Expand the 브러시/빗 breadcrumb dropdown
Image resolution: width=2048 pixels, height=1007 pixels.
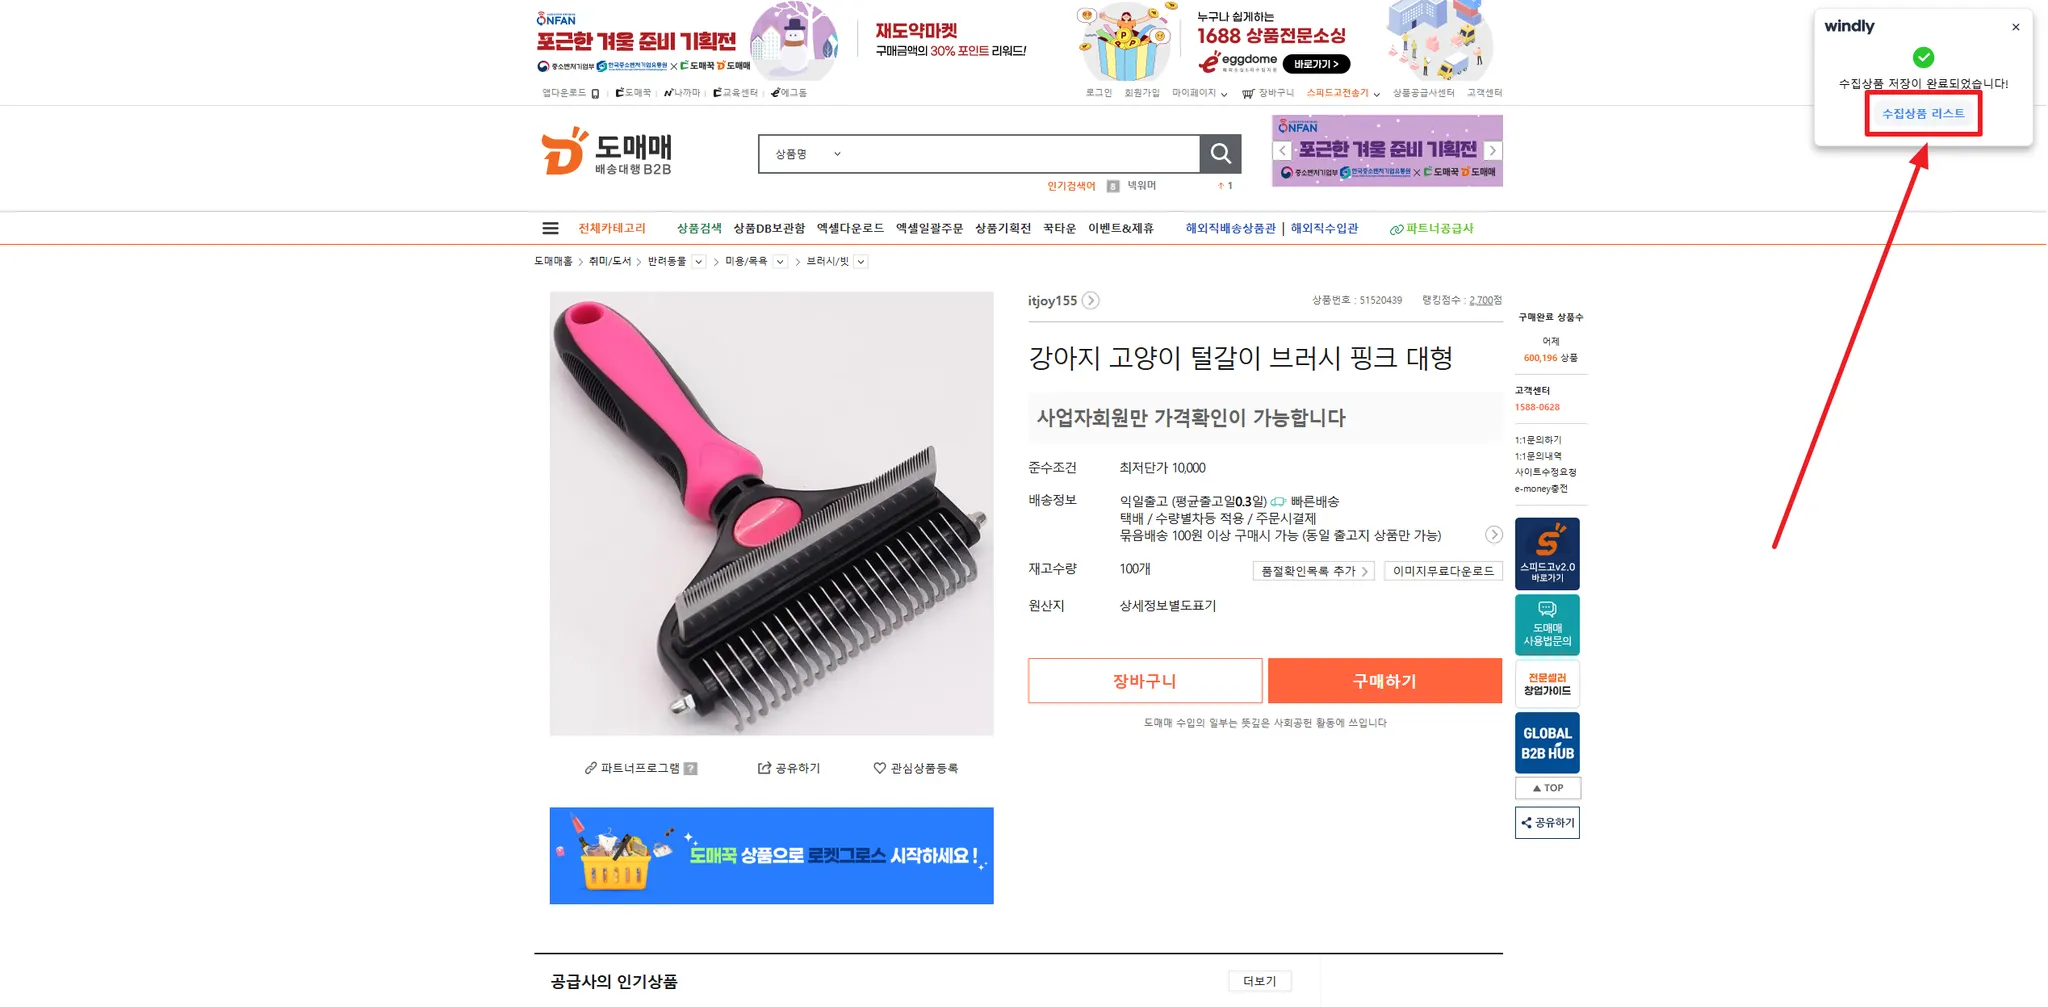click(x=861, y=261)
